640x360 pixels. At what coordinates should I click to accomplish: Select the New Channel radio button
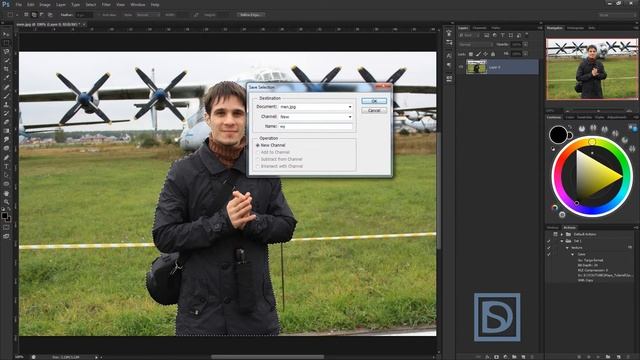click(258, 145)
